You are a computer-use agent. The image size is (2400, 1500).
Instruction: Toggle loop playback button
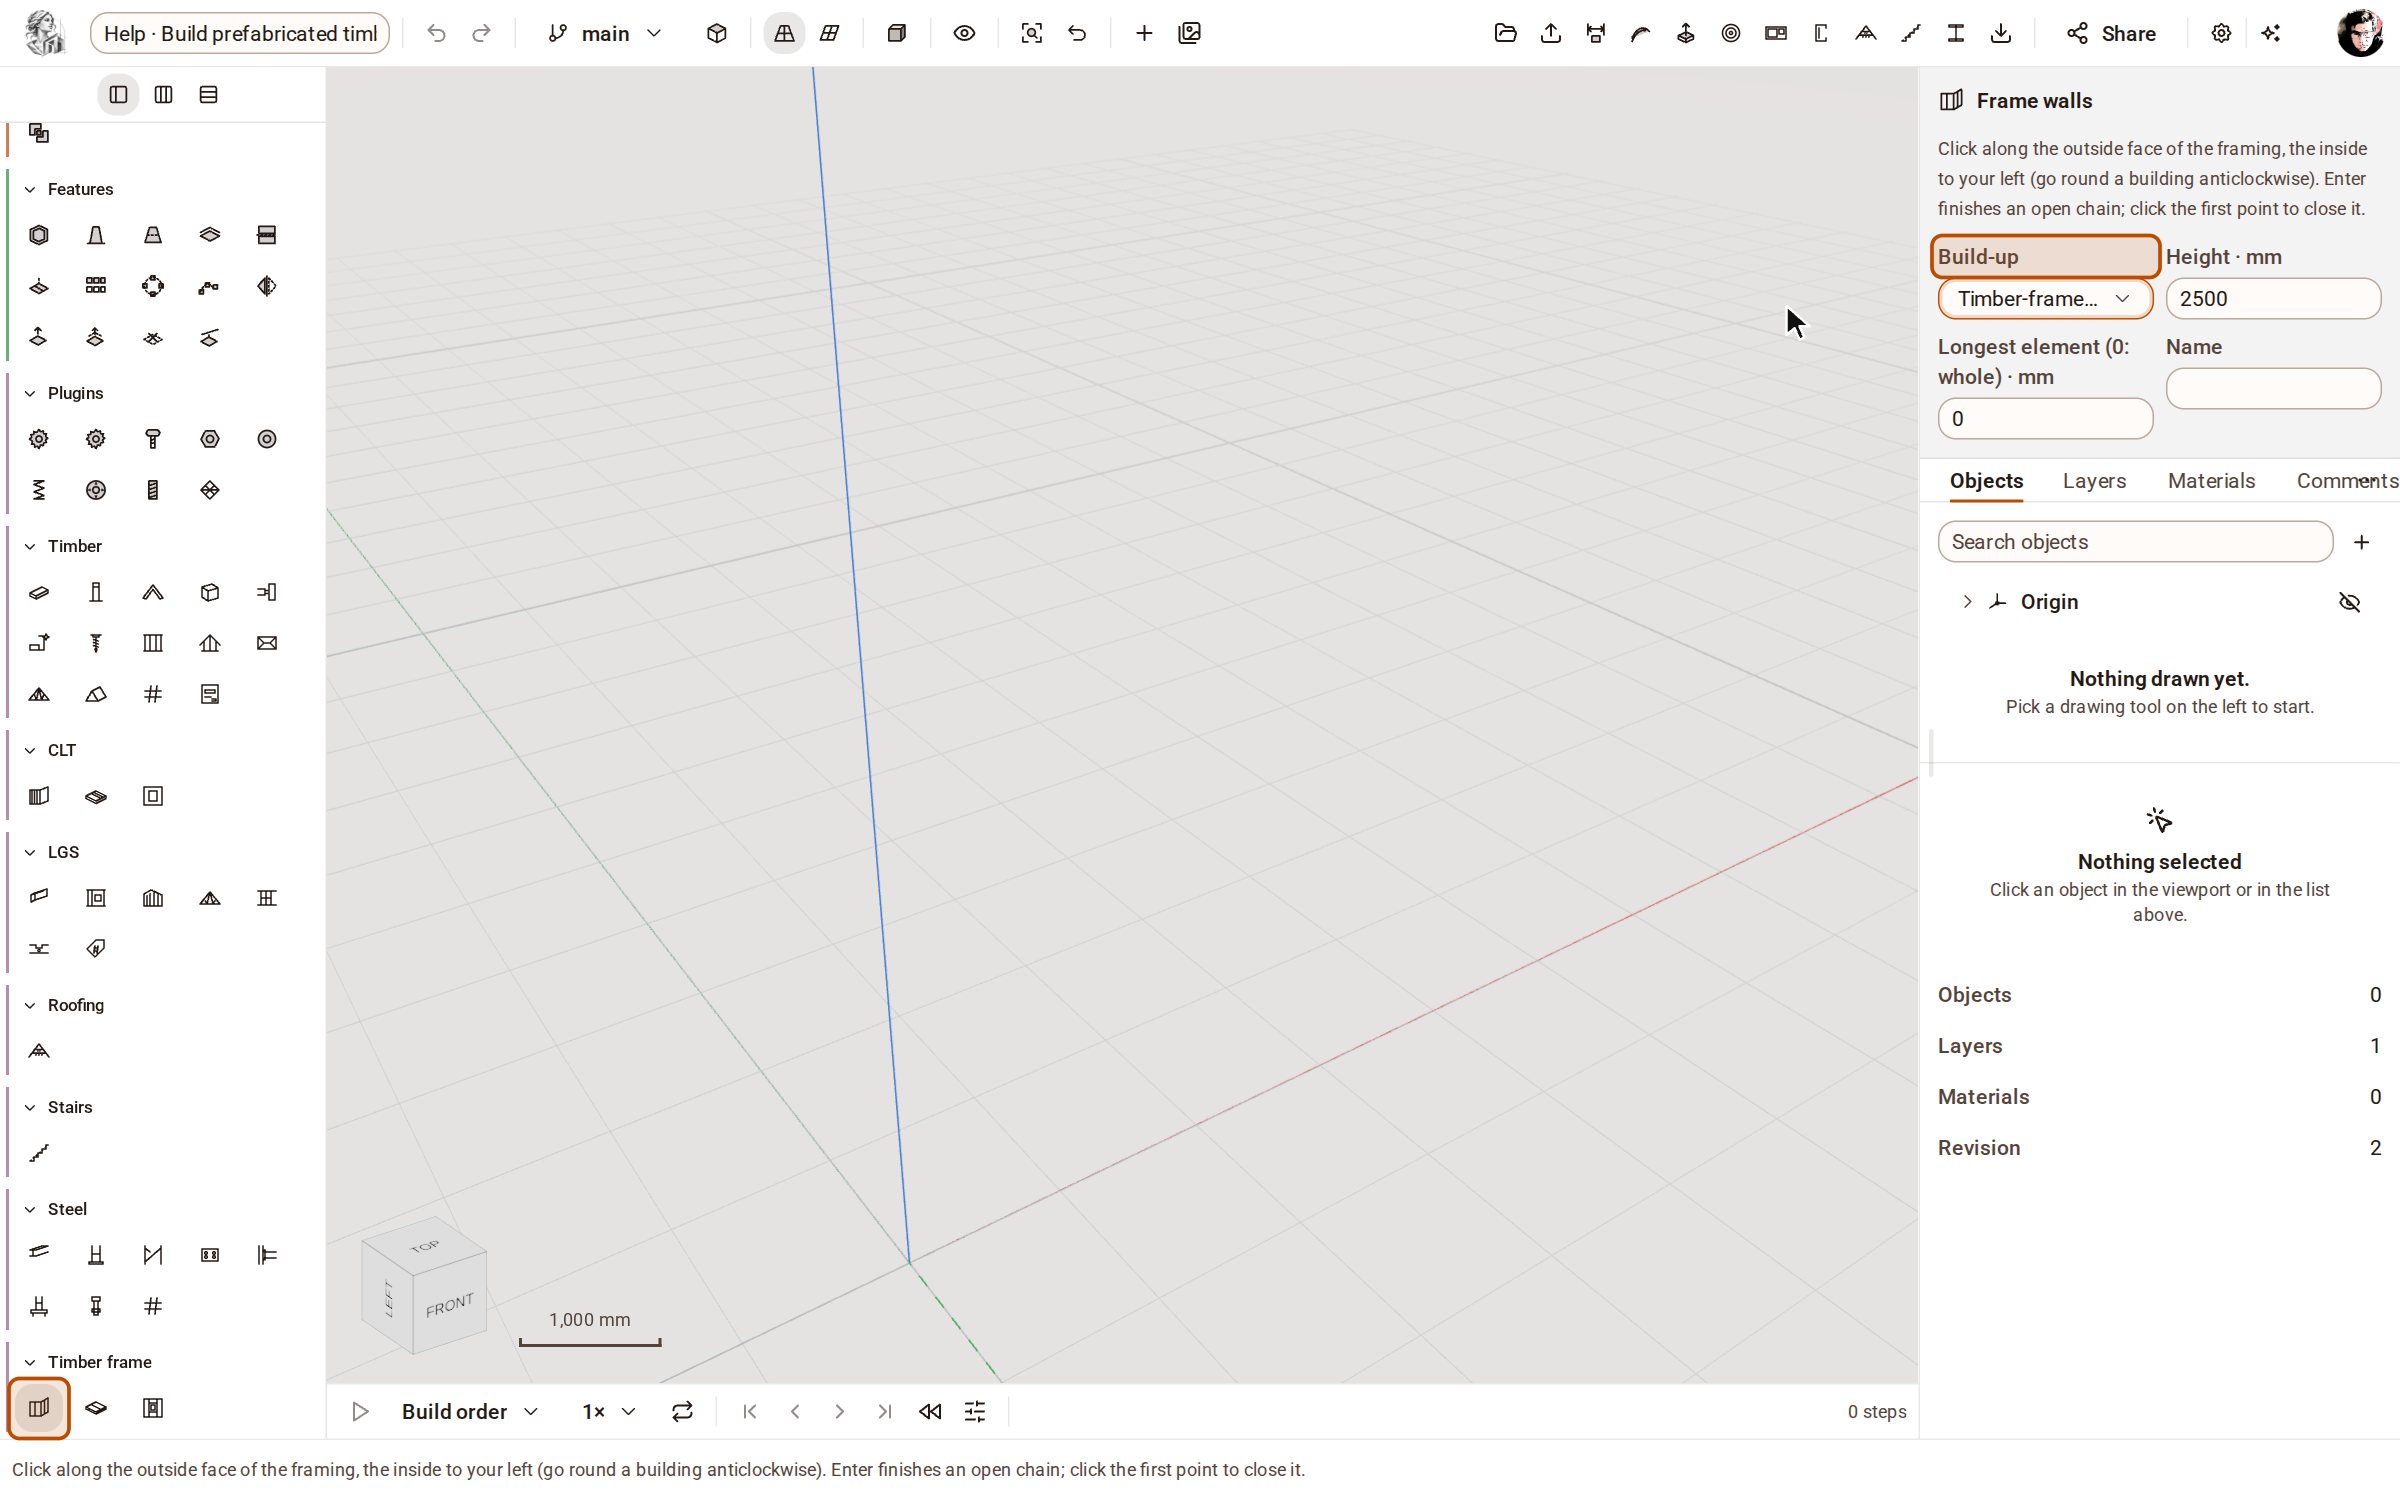682,1411
